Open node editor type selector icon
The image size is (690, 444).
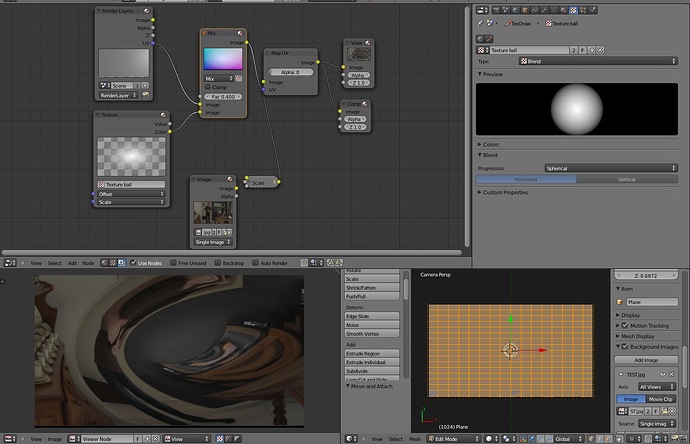10,263
